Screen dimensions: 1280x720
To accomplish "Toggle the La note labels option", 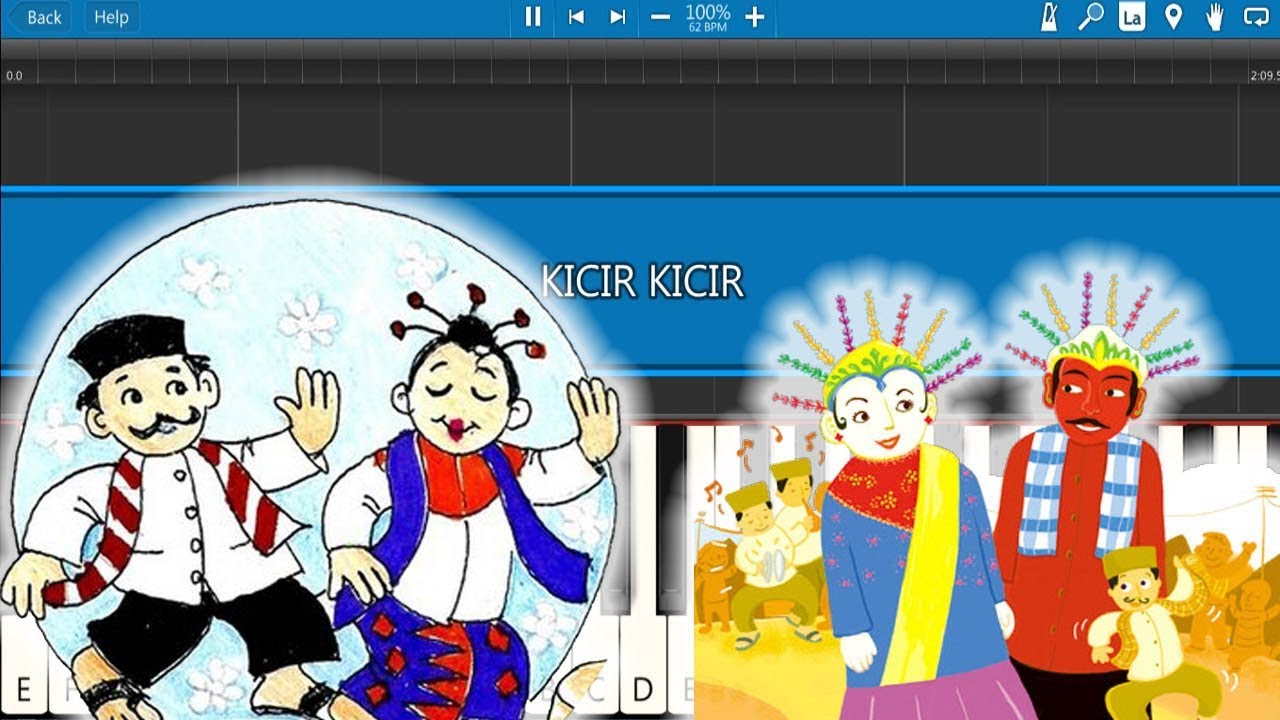I will [1132, 17].
